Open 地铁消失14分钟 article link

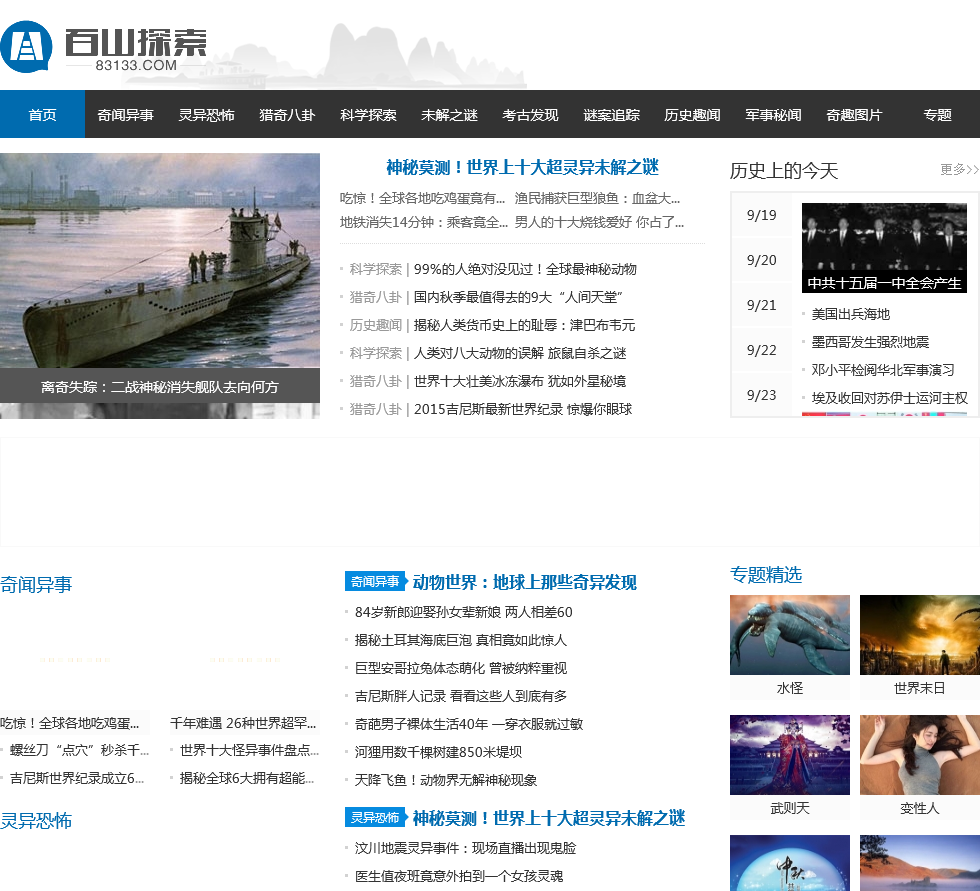[x=424, y=222]
